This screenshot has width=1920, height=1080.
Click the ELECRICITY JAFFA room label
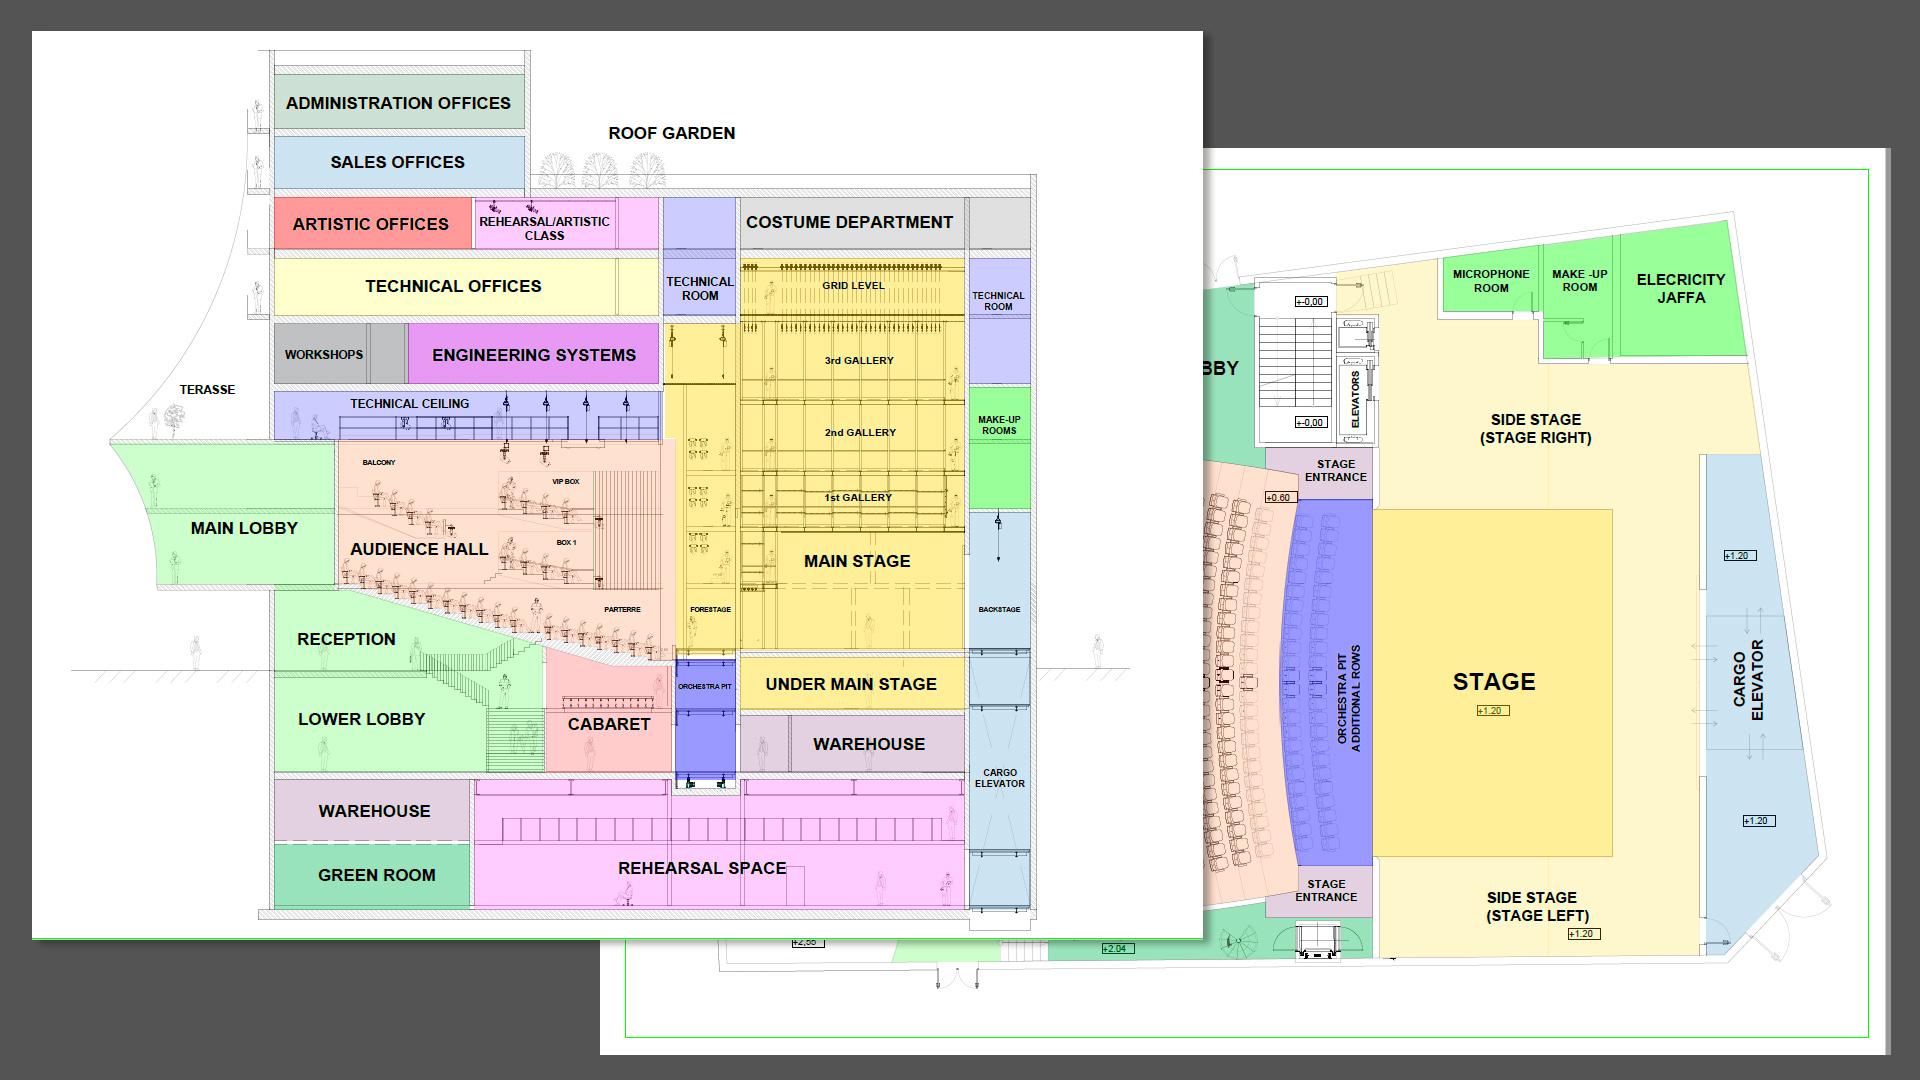(x=1681, y=288)
